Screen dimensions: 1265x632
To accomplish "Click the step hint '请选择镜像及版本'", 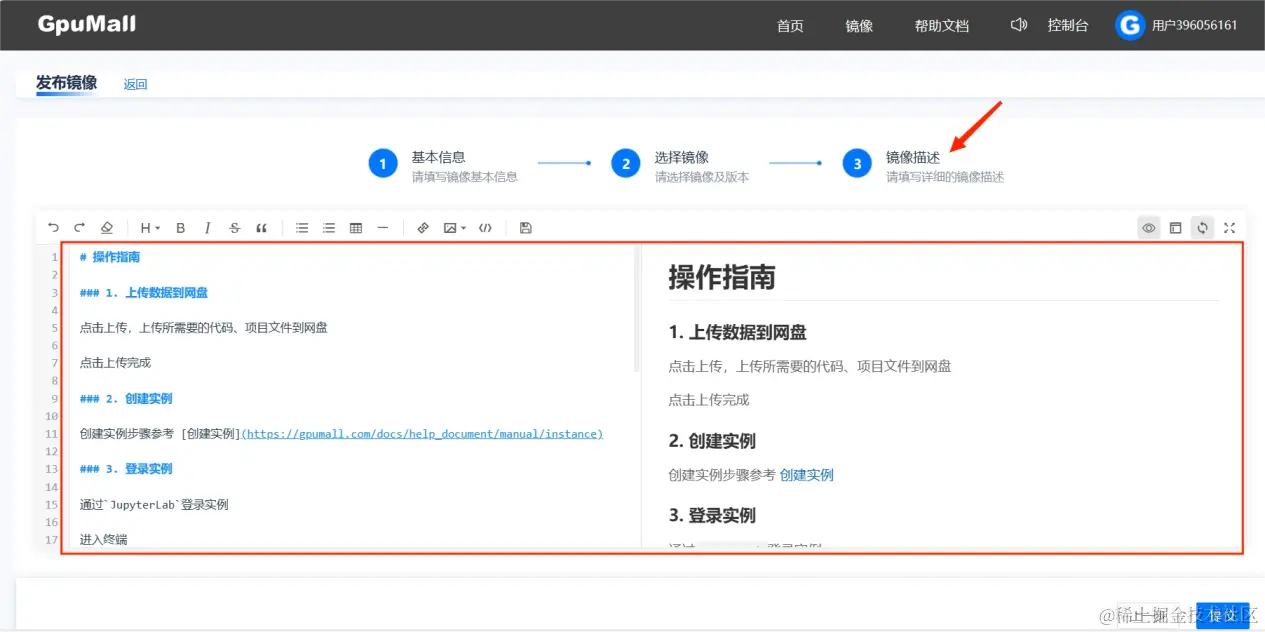I will [702, 177].
